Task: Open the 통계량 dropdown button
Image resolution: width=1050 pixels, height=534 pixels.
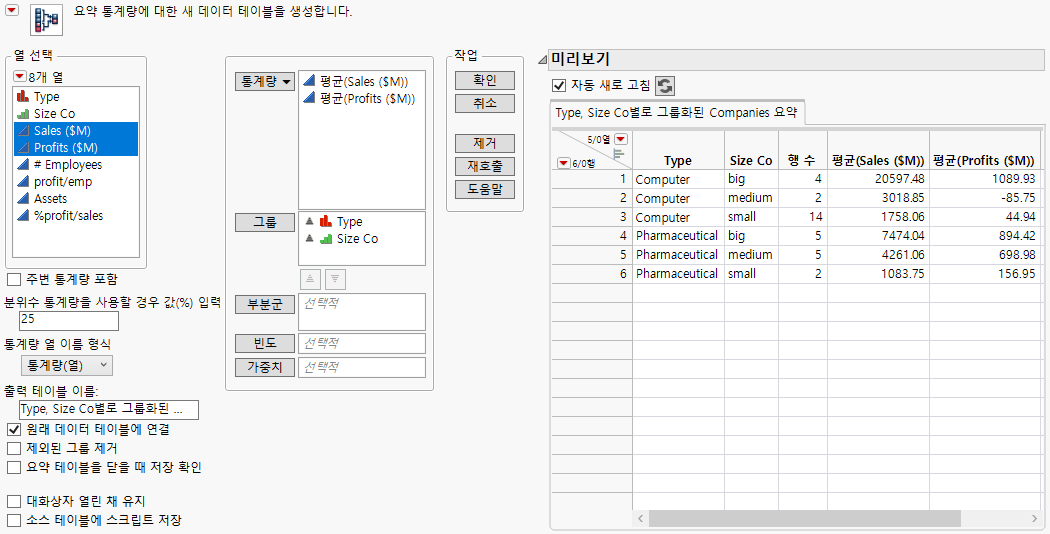Action: [265, 82]
